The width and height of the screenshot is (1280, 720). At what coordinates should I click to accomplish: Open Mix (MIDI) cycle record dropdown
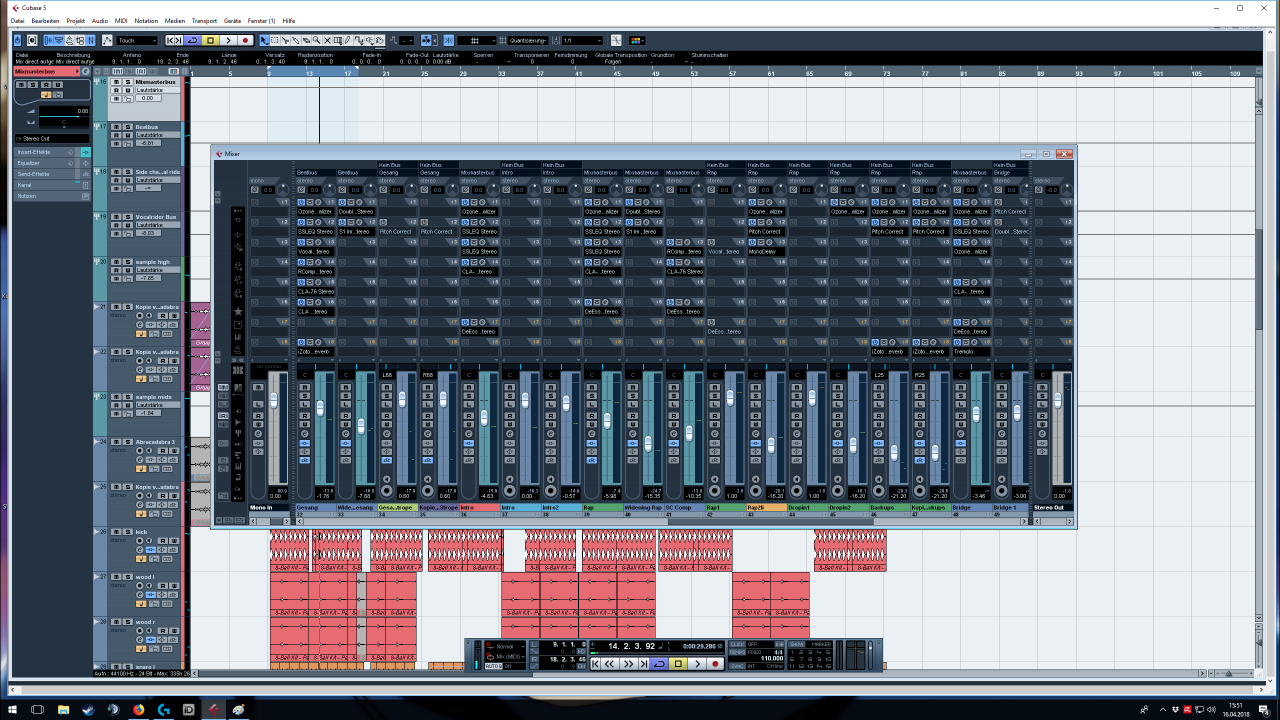tap(507, 657)
